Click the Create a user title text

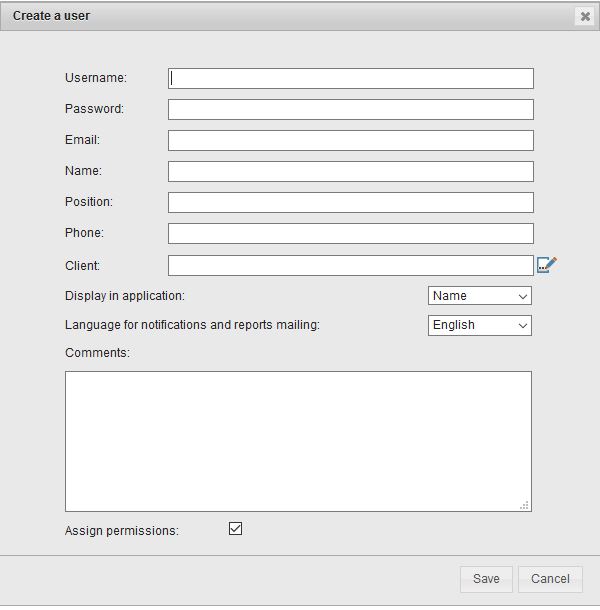click(x=51, y=16)
